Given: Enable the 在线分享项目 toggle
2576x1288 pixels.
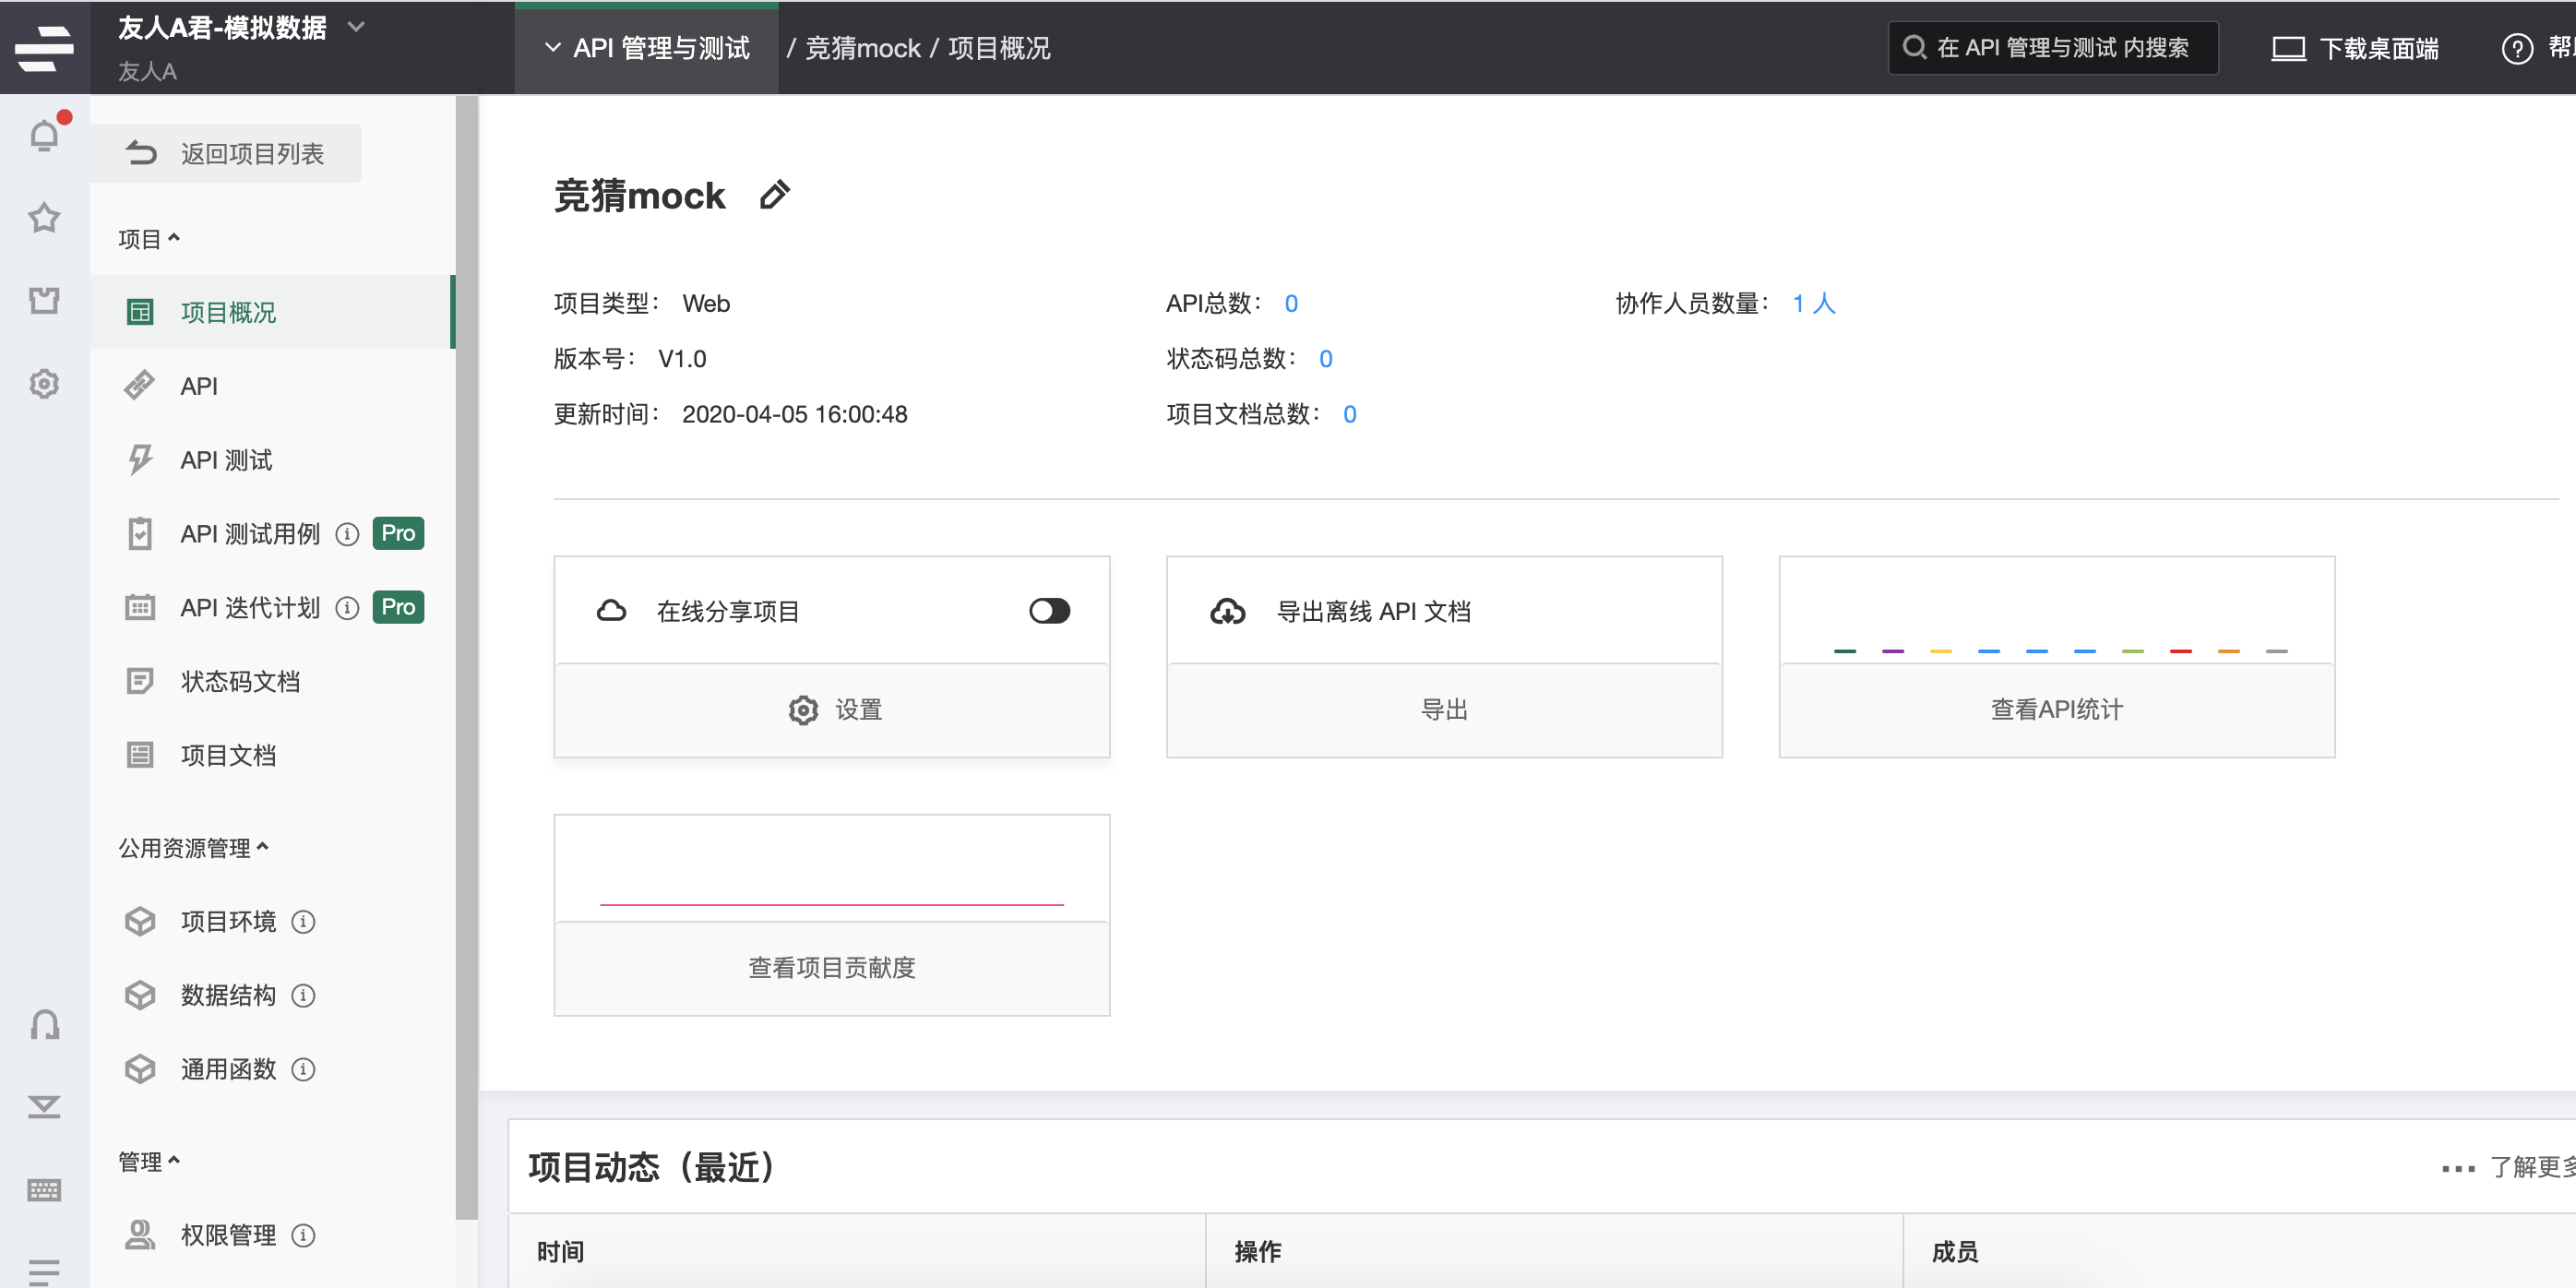Looking at the screenshot, I should [1048, 610].
